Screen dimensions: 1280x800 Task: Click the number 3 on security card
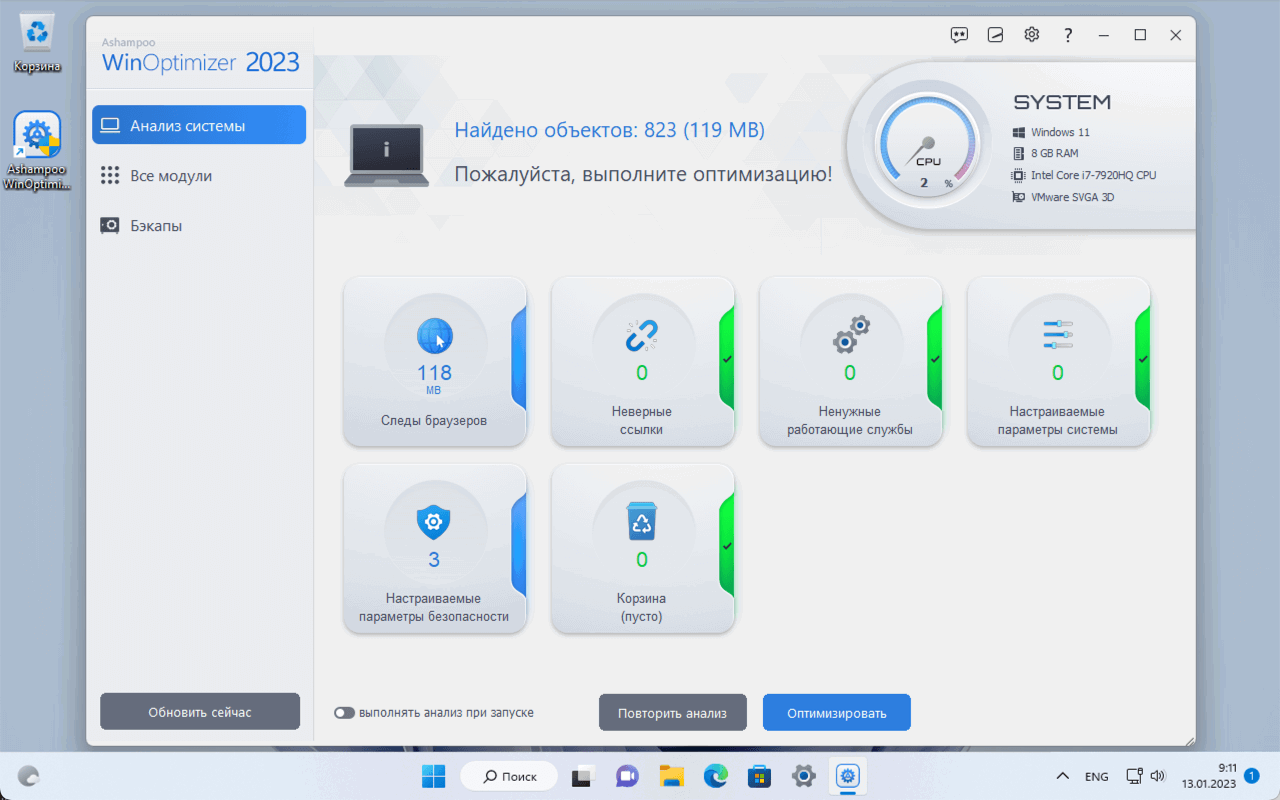click(x=434, y=559)
